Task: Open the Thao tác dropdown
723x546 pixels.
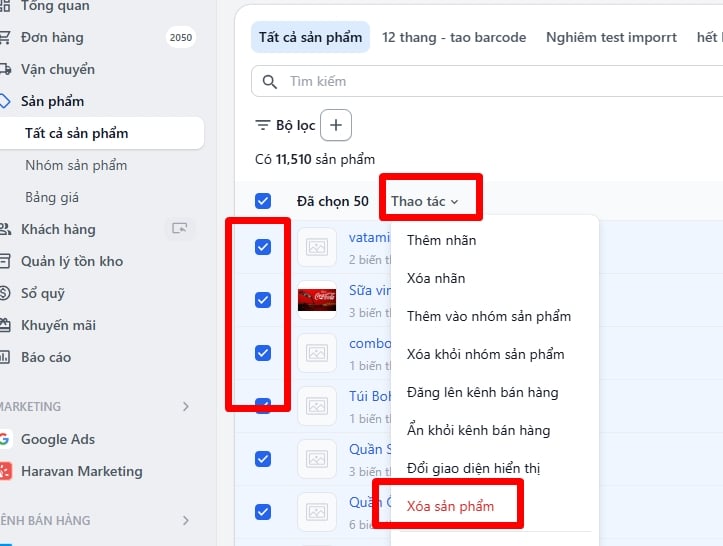Action: coord(424,201)
